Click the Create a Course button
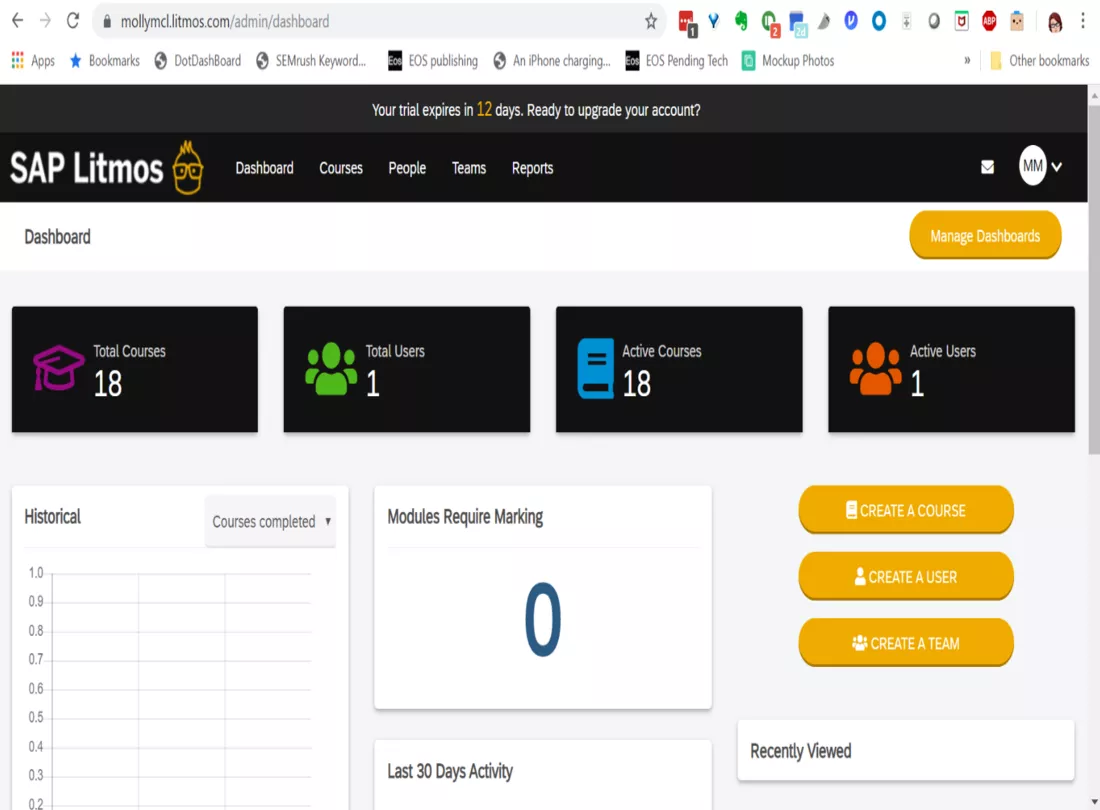Viewport: 1100px width, 810px height. [906, 510]
